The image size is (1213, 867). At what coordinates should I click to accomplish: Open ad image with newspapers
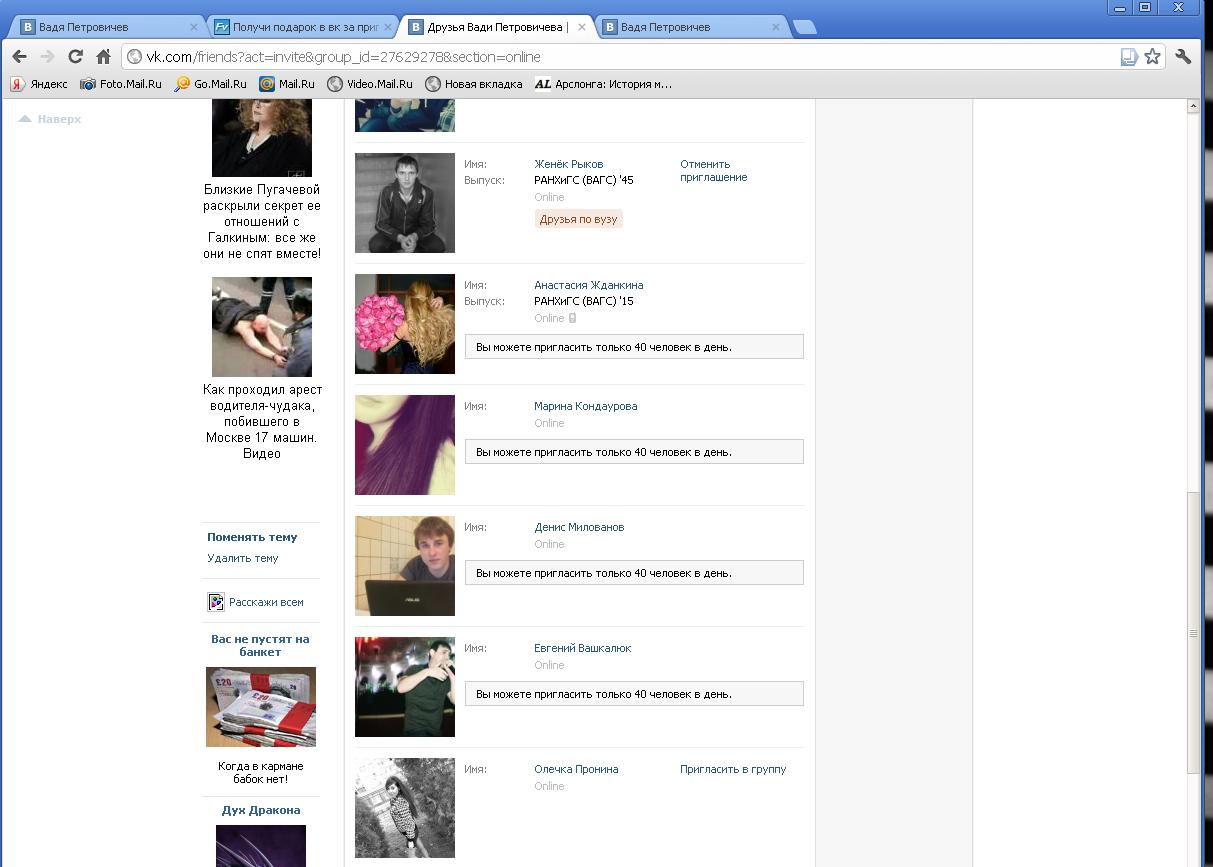tap(261, 707)
